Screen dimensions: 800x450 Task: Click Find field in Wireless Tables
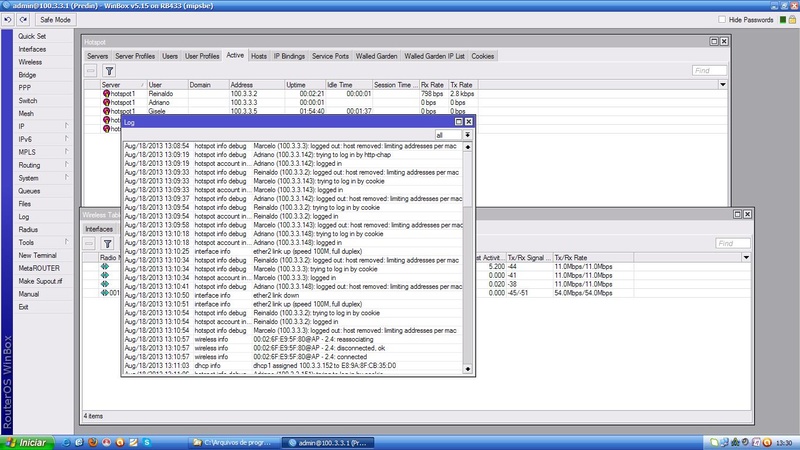click(732, 243)
